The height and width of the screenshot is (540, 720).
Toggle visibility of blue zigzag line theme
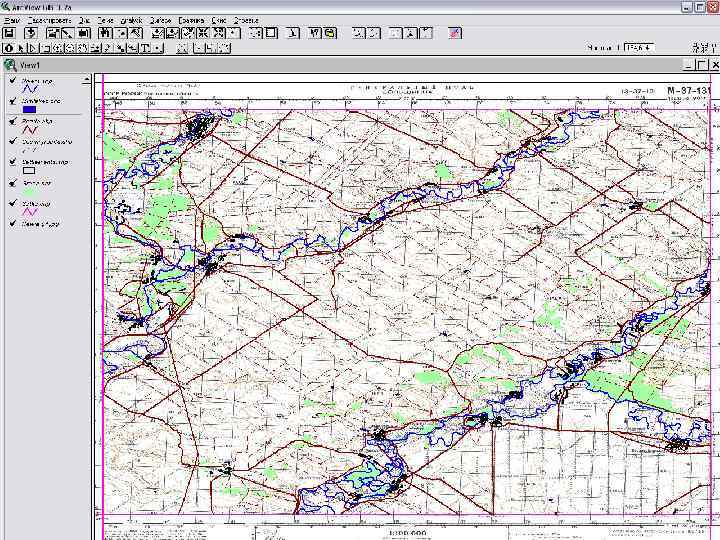click(x=12, y=80)
